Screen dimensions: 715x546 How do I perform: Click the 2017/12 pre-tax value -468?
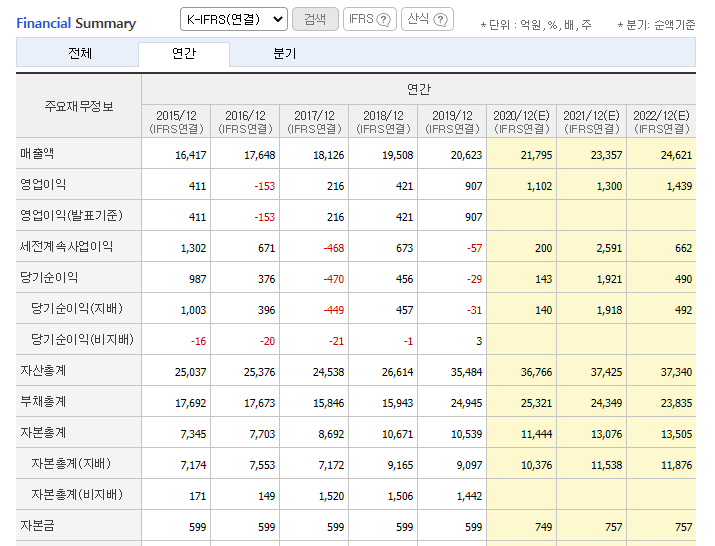pyautogui.click(x=334, y=248)
